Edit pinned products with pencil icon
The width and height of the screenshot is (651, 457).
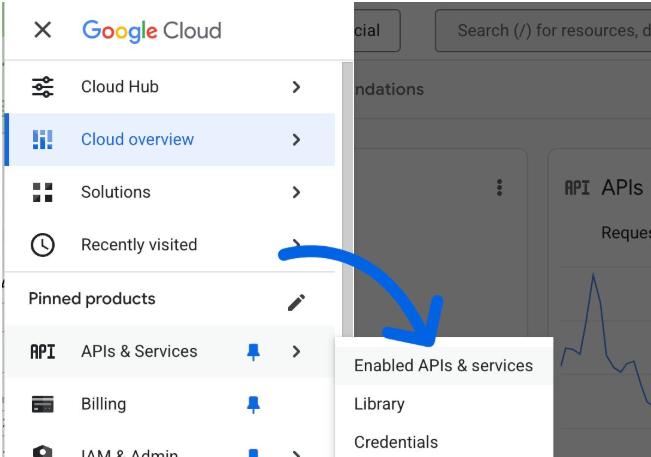[296, 302]
